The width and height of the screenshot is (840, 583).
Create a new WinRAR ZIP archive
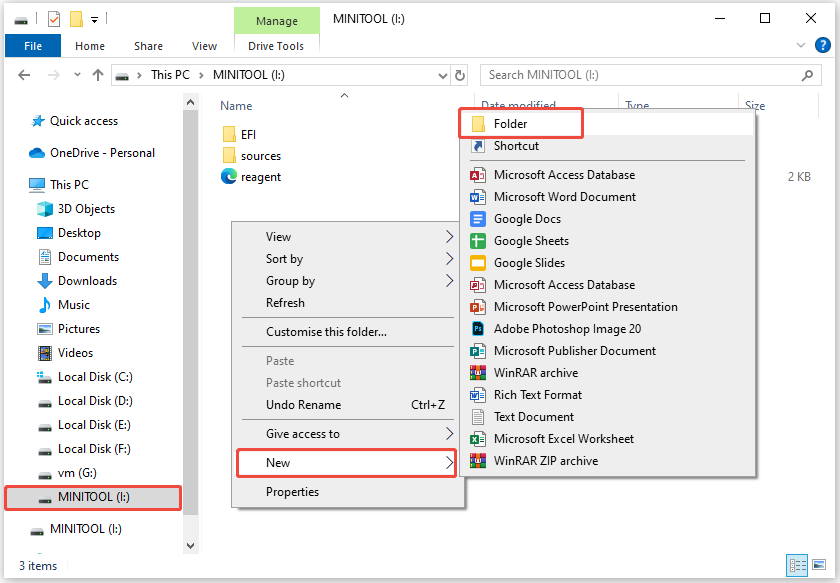pyautogui.click(x=607, y=460)
